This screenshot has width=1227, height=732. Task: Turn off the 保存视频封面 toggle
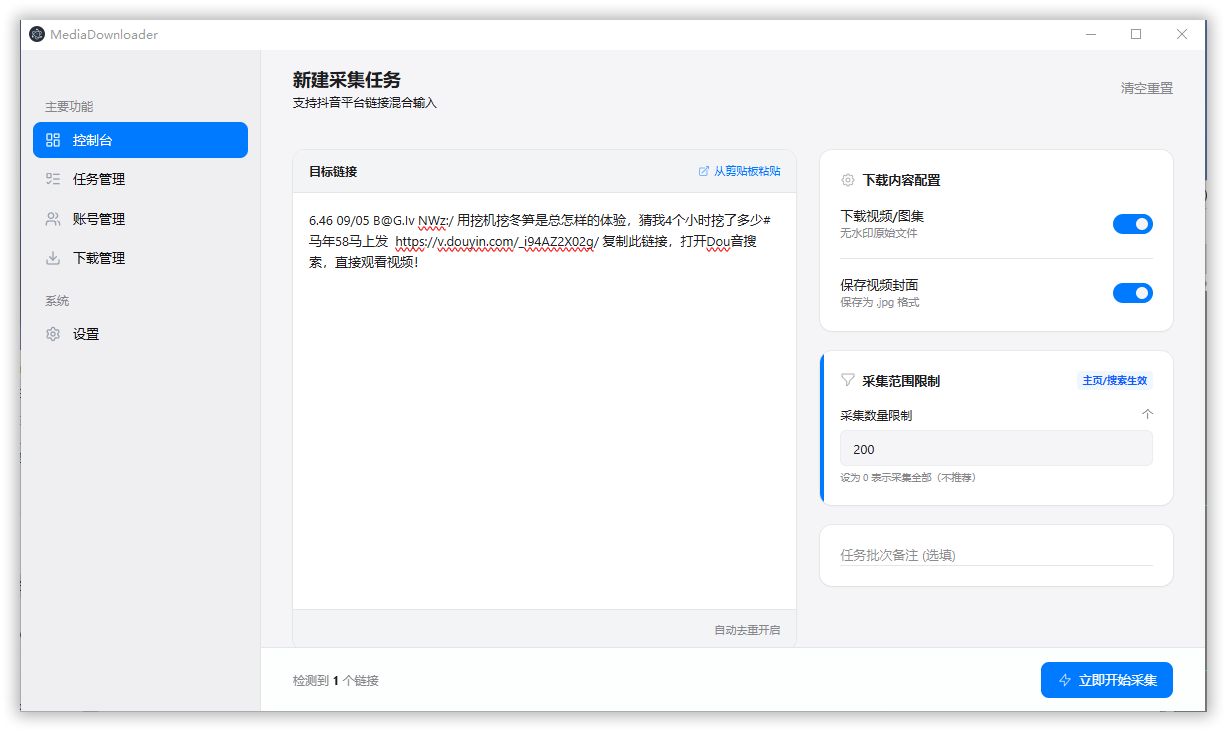(1132, 293)
